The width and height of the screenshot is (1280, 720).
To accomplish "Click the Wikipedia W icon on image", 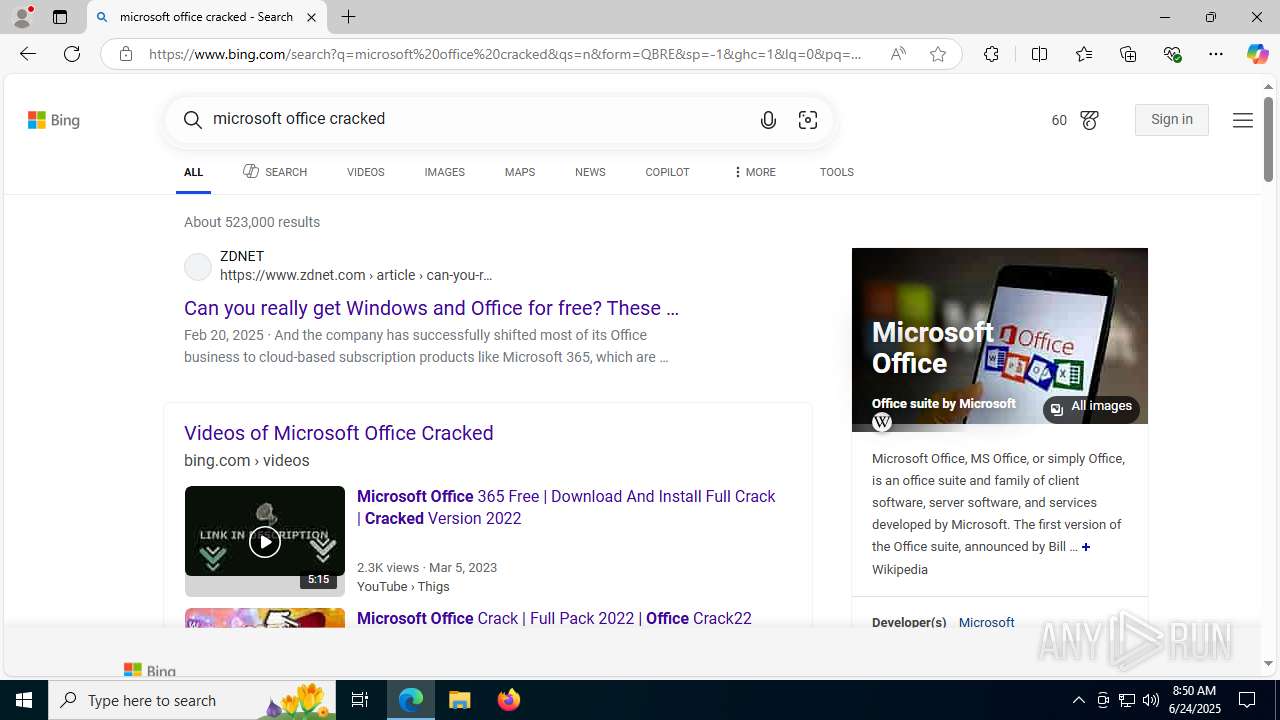I will (x=881, y=422).
